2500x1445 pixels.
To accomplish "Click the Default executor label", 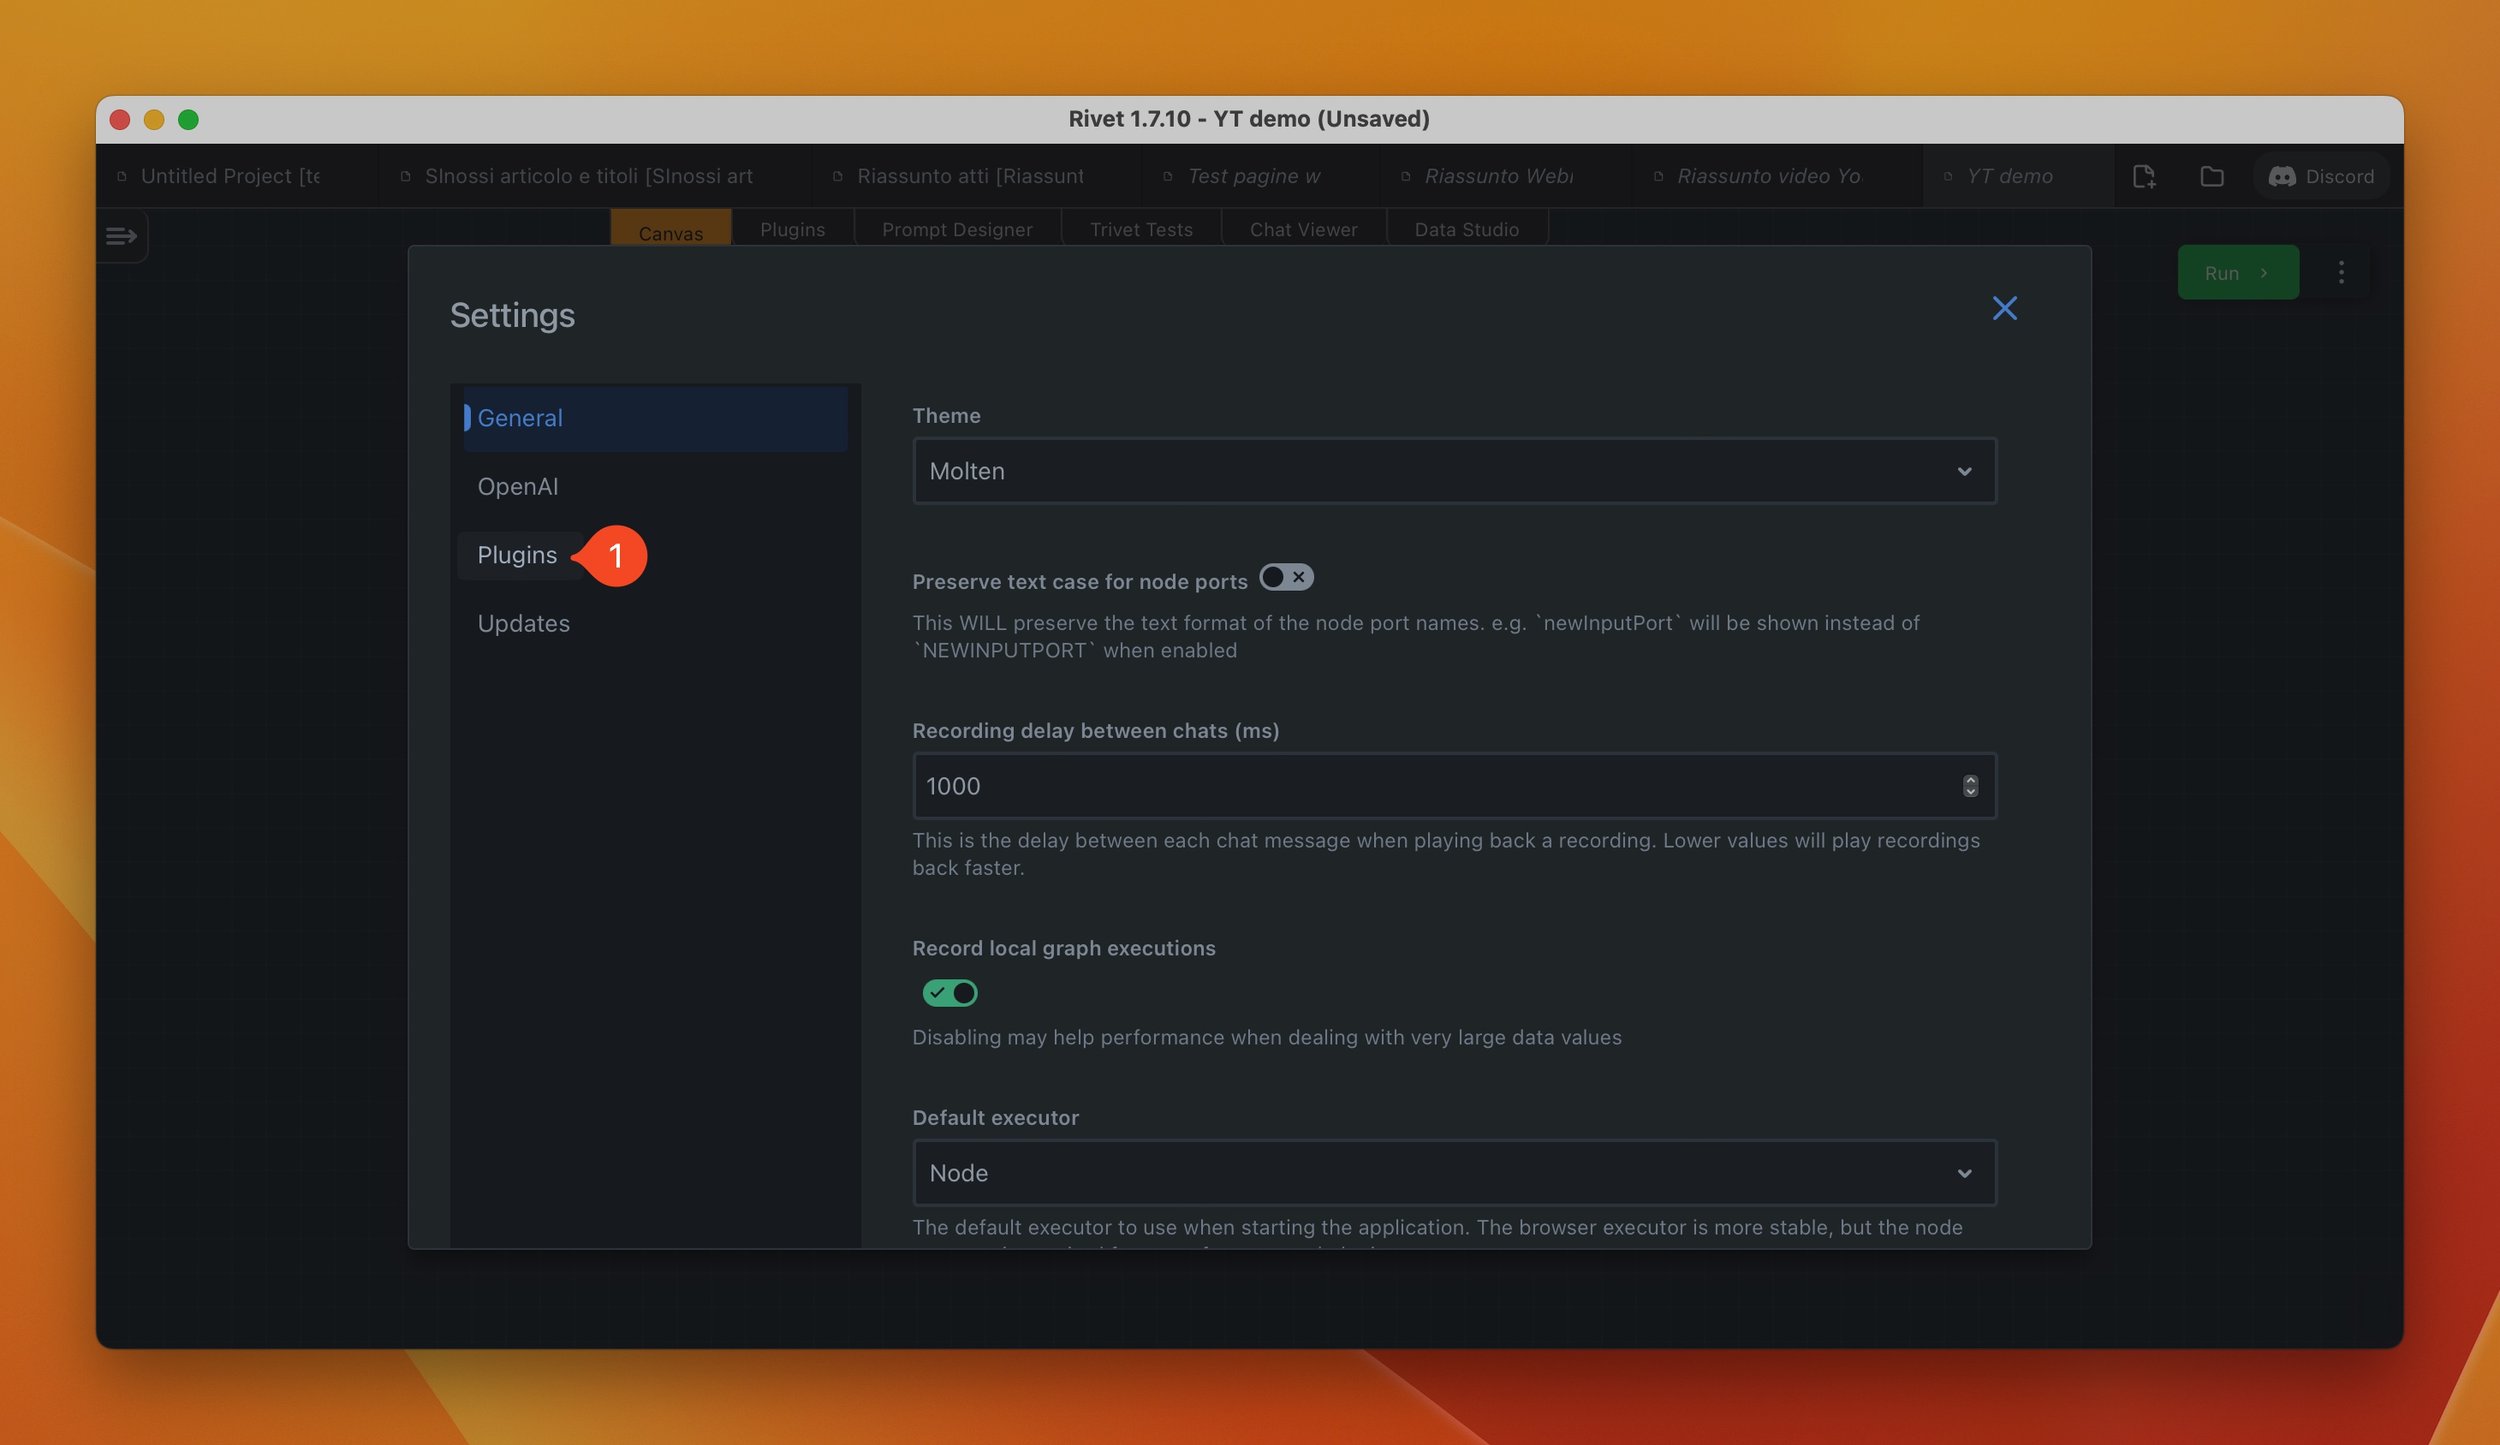I will click(x=995, y=1118).
